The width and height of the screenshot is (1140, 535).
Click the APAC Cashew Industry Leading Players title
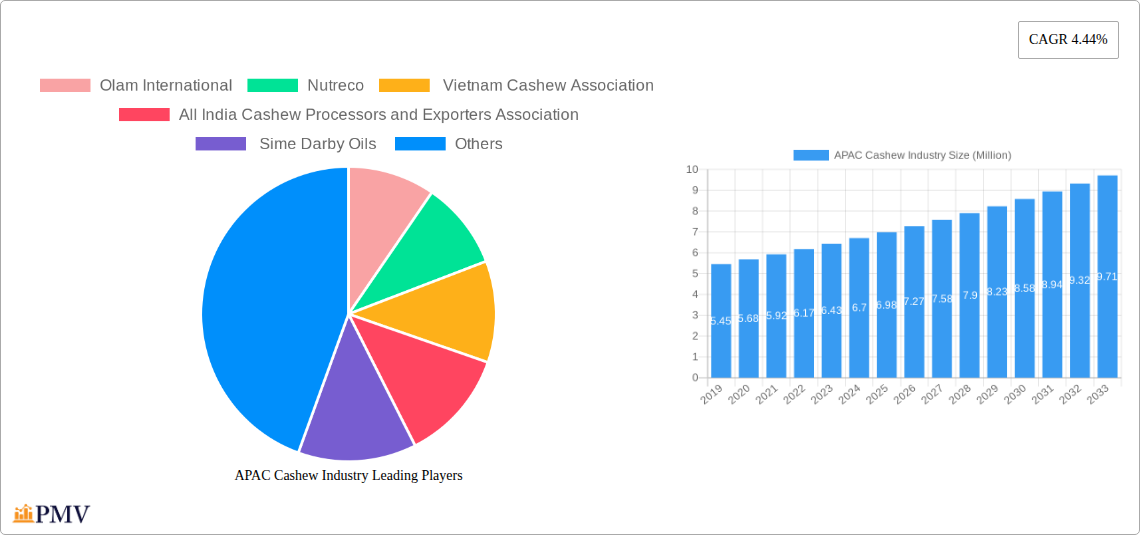pos(349,475)
